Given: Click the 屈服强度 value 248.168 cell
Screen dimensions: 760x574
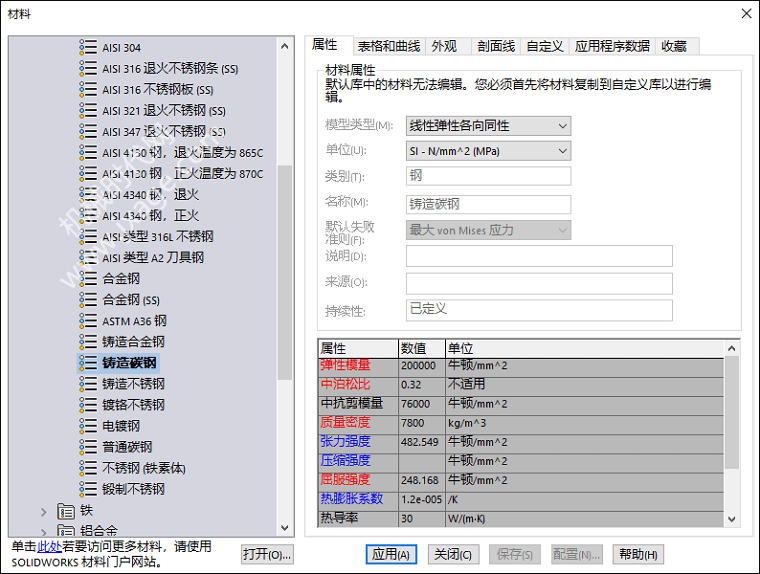Looking at the screenshot, I should (x=422, y=480).
